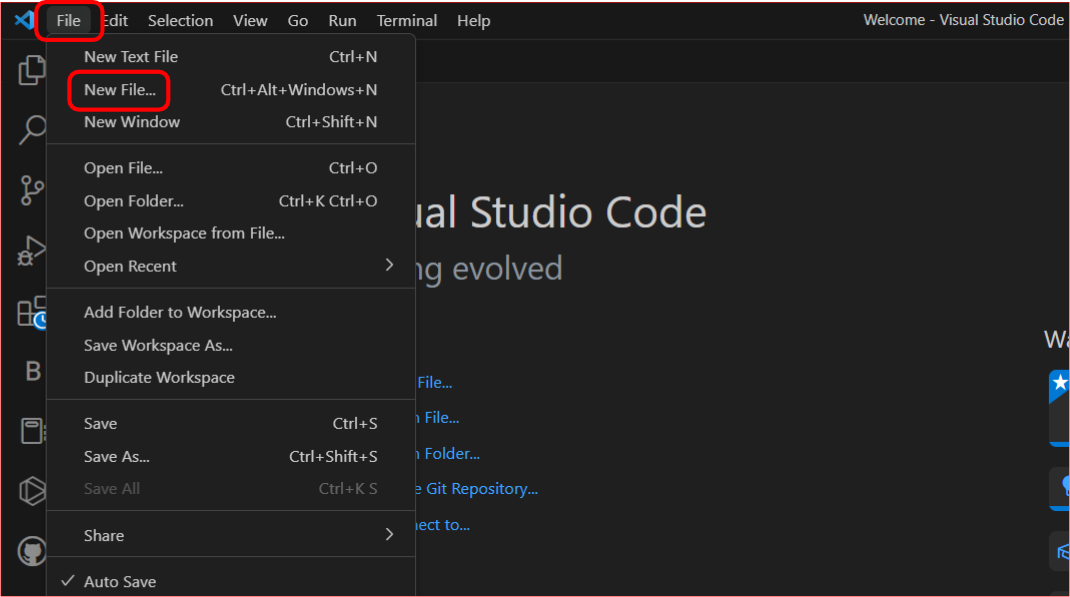Expand the Share submenu arrow
1070x597 pixels.
[389, 535]
